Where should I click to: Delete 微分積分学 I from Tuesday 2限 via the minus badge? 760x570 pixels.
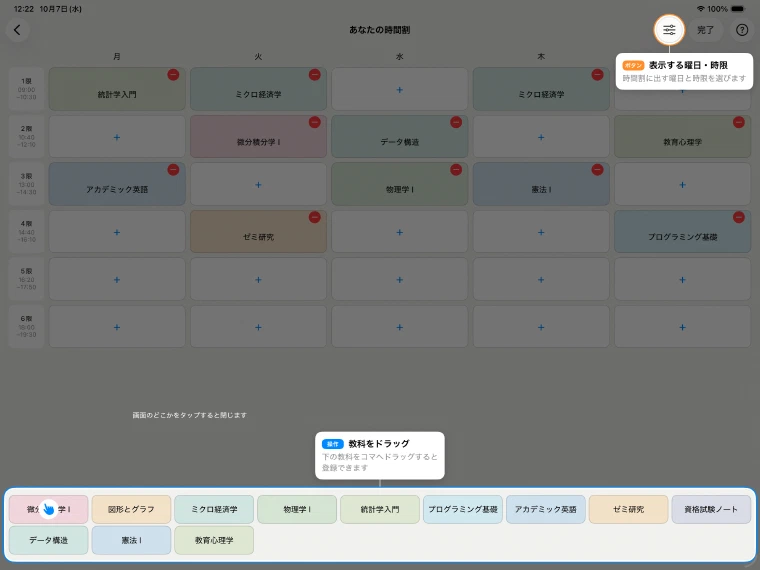tap(315, 122)
